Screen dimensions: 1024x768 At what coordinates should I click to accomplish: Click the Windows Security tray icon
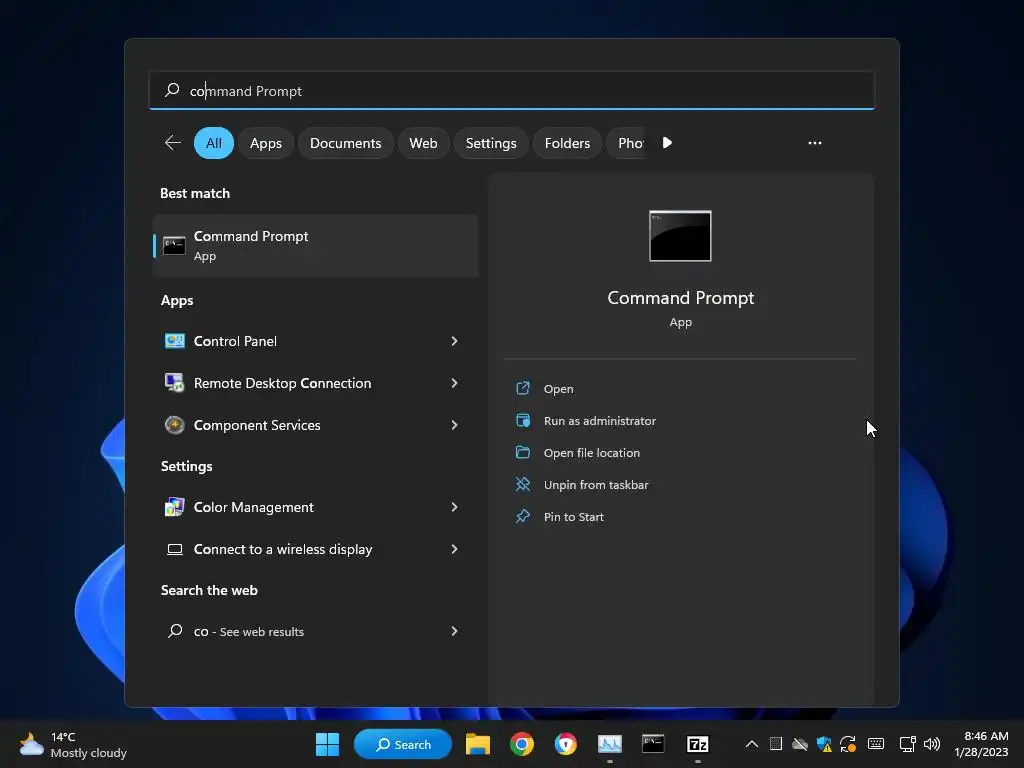coord(824,744)
